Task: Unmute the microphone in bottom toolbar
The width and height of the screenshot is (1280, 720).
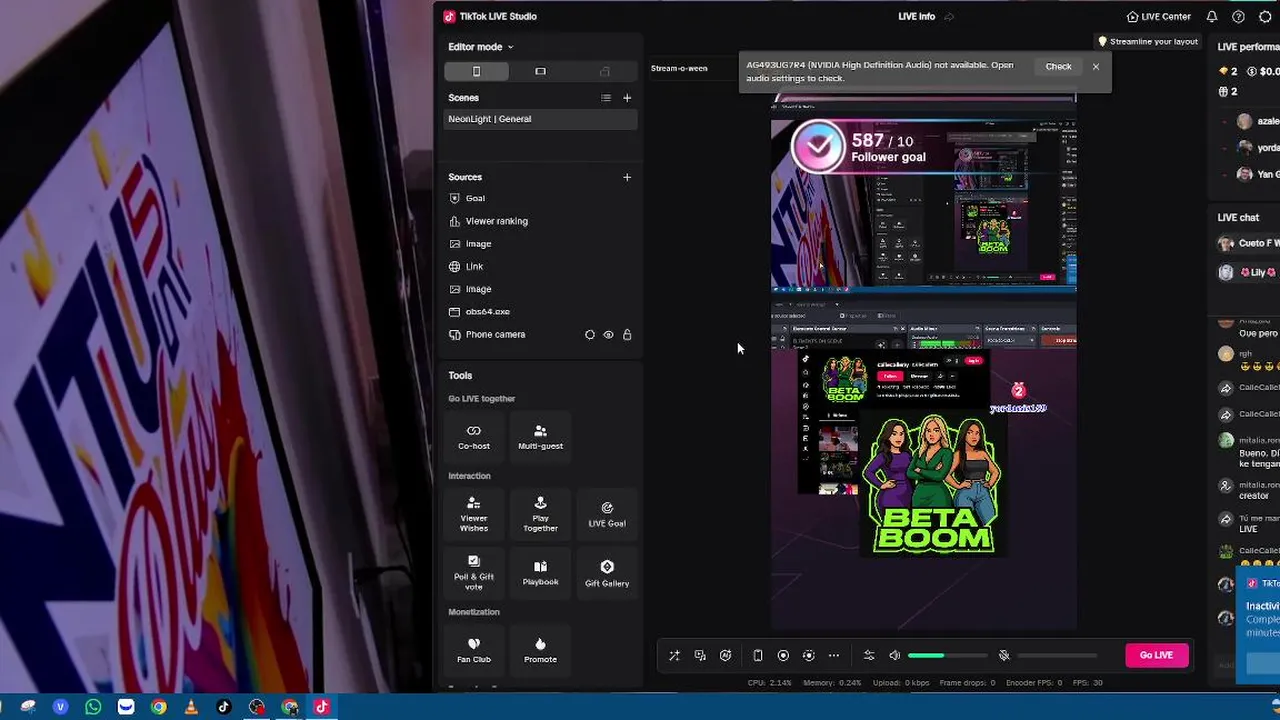Action: tap(1004, 656)
